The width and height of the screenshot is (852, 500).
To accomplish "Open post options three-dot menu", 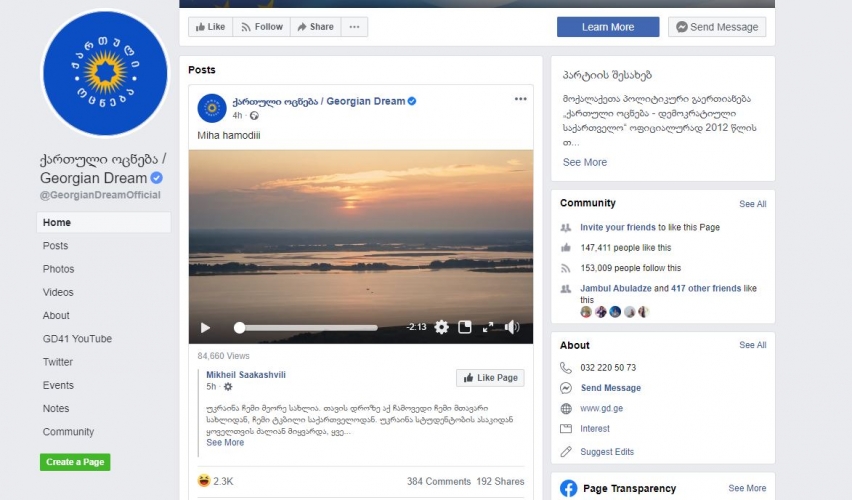I will 520,100.
